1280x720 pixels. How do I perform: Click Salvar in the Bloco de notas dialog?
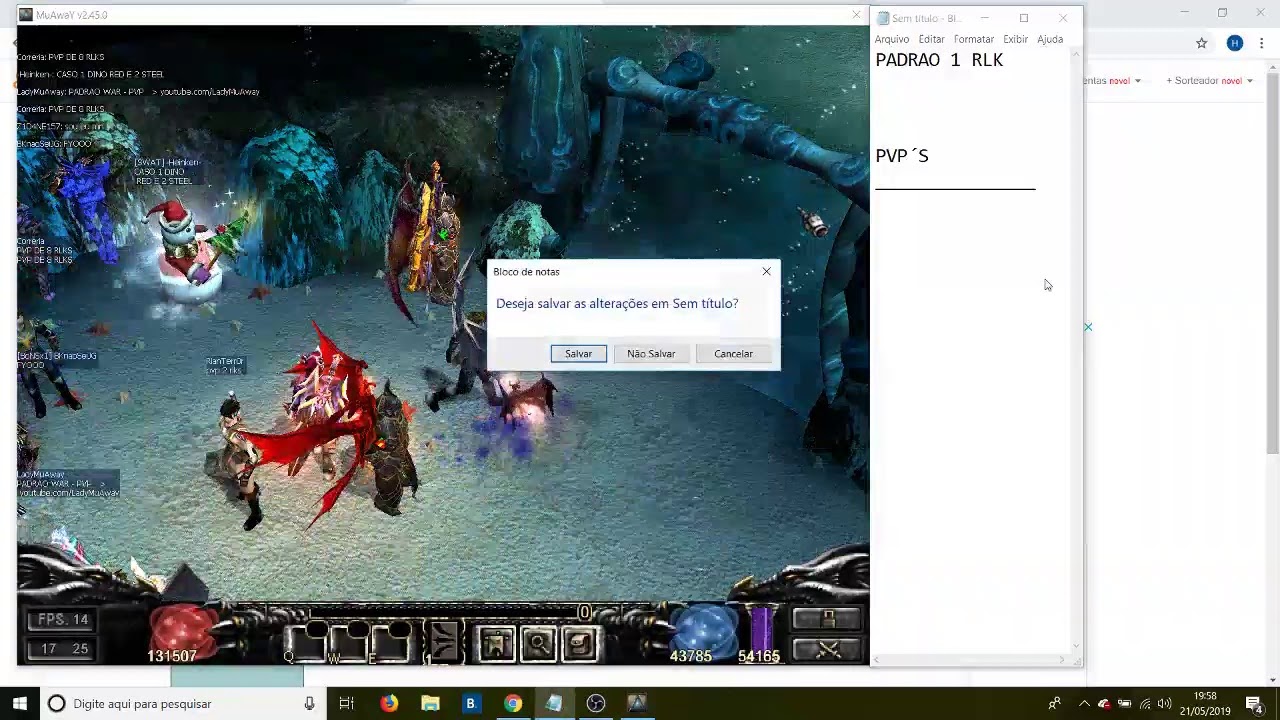pyautogui.click(x=578, y=354)
